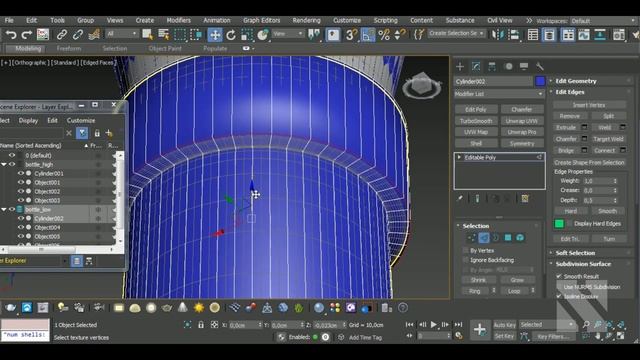Click the Configure Modifier Sets icon
640x360 pixels.
[525, 199]
